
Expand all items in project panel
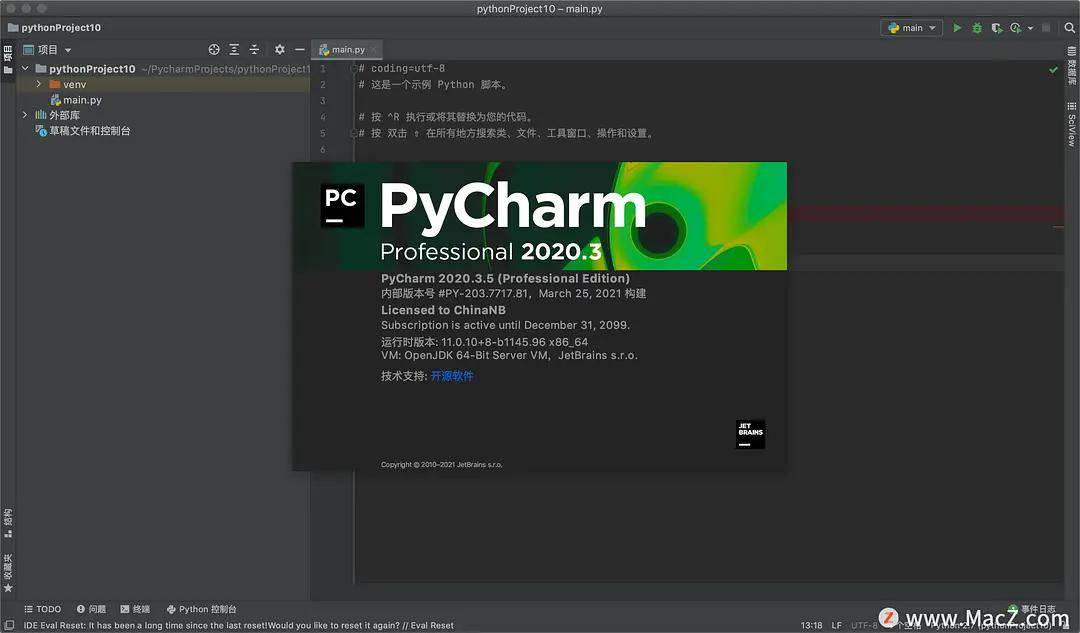point(234,49)
